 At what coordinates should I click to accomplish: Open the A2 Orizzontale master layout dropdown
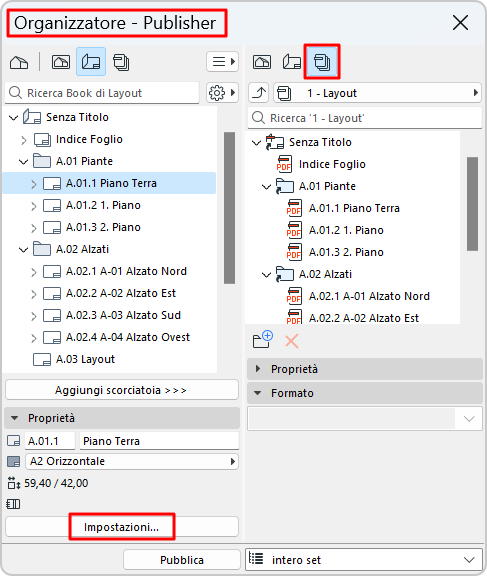coord(132,461)
